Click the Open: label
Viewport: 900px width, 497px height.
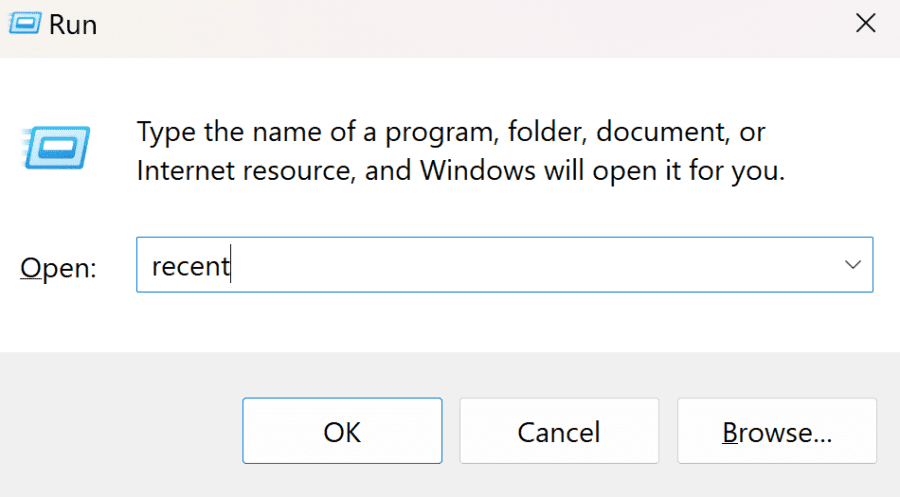[59, 268]
